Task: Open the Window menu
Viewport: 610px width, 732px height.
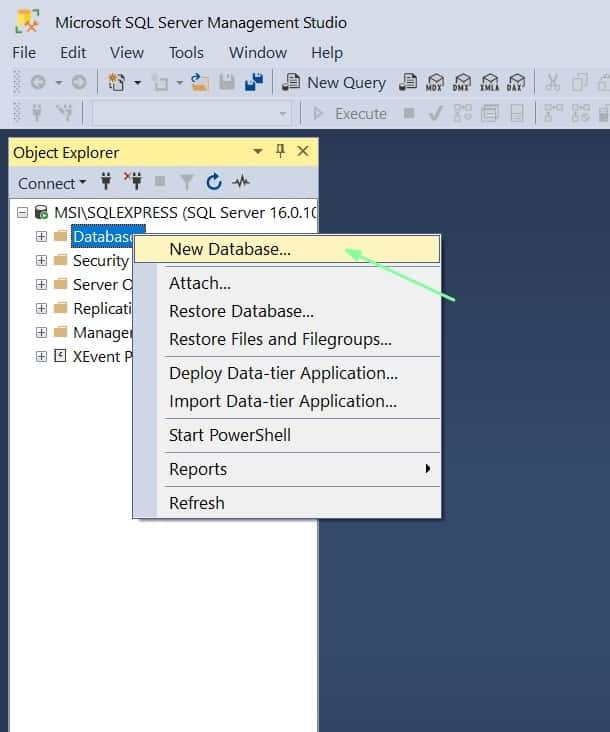Action: click(x=258, y=53)
